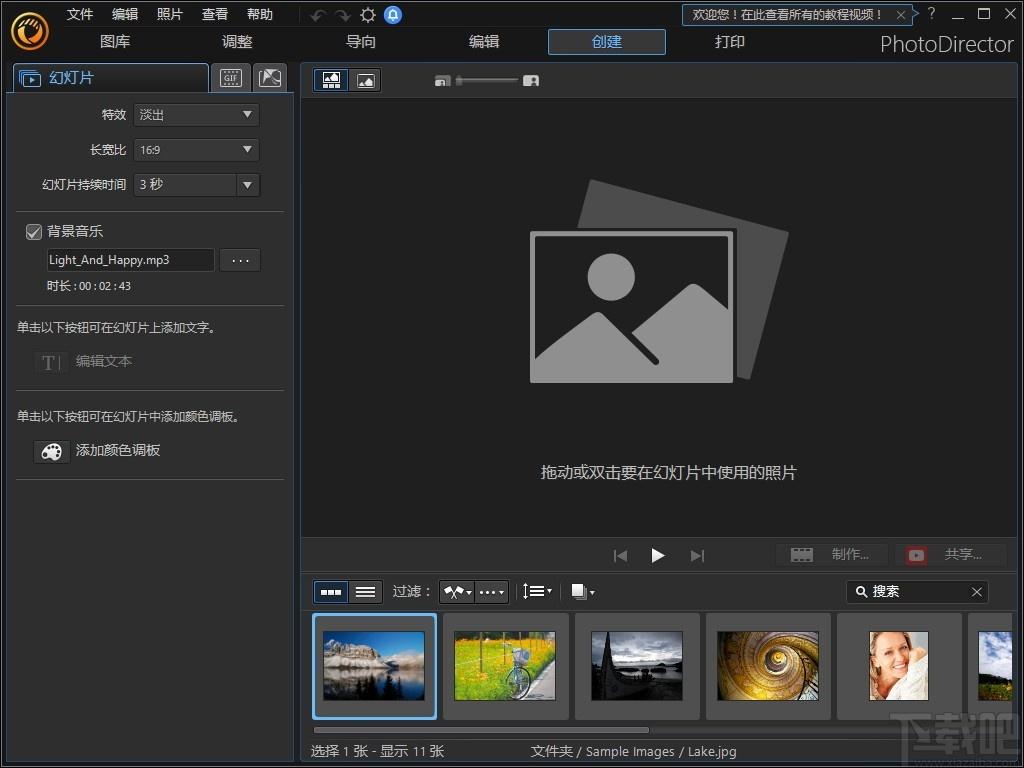Click the redo arrow icon

342,16
